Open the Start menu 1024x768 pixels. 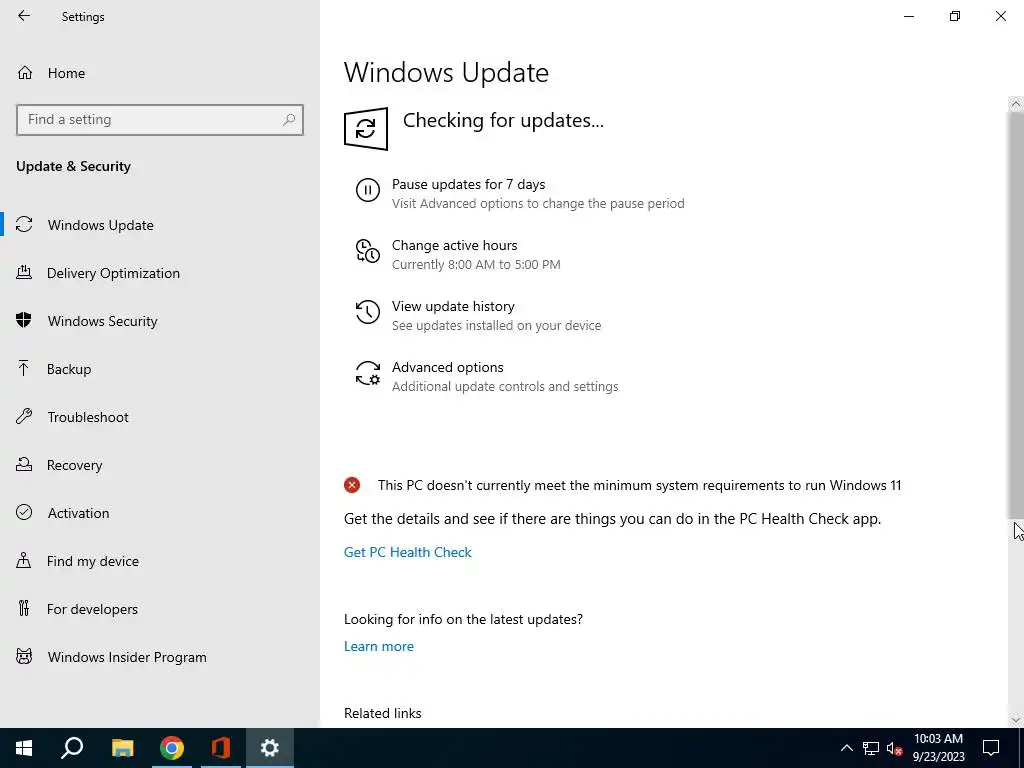(24, 748)
